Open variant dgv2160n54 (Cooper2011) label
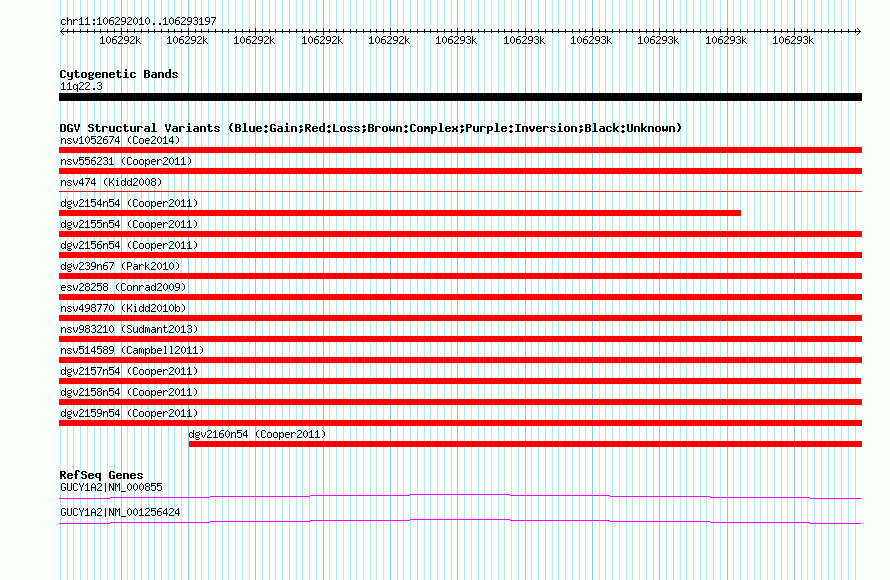This screenshot has width=890, height=580. [257, 434]
